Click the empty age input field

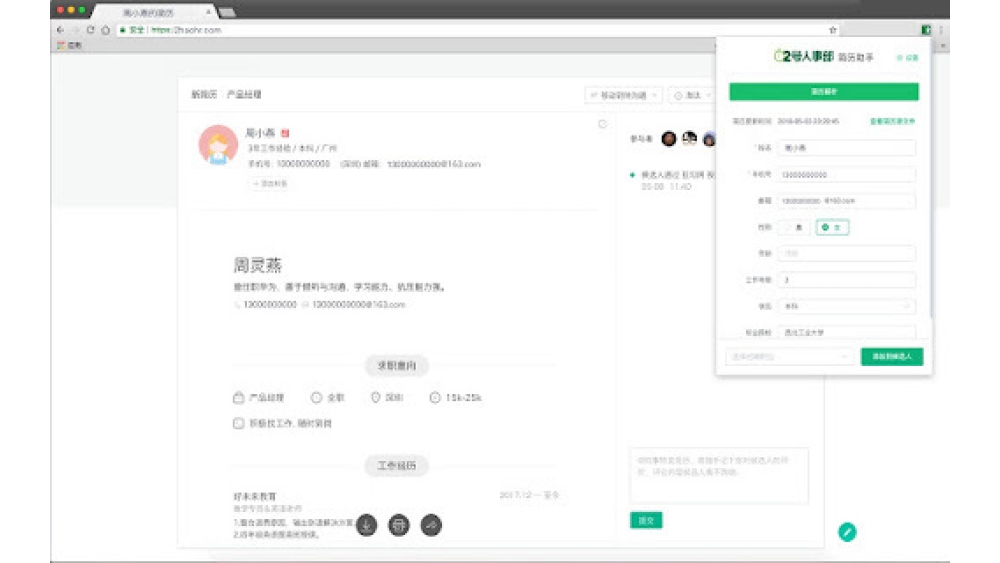coord(846,253)
